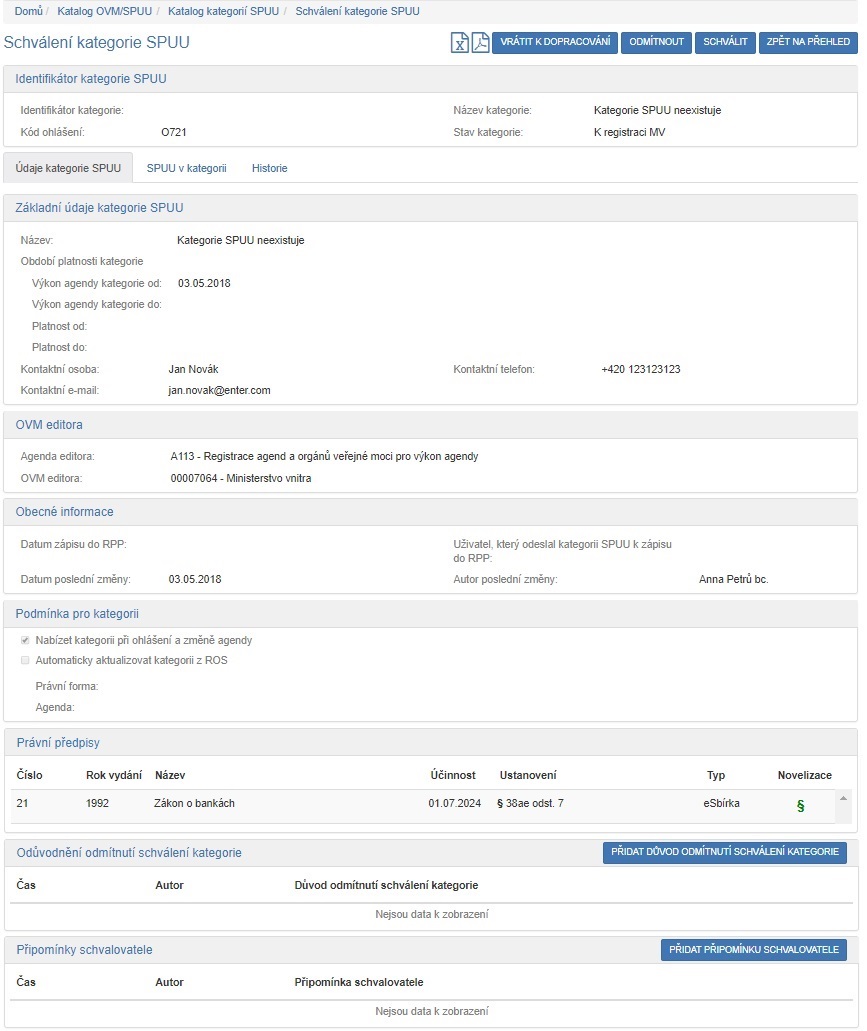This screenshot has width=867, height=1031.
Task: Switch to the 'SPUU v kategorii' tab
Action: click(x=186, y=168)
